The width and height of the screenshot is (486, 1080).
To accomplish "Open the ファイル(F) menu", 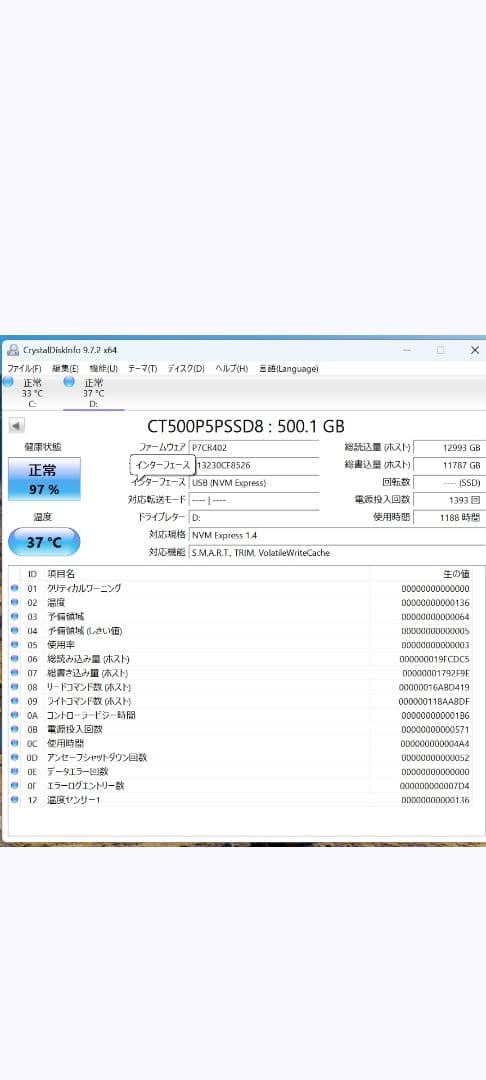I will coord(24,368).
